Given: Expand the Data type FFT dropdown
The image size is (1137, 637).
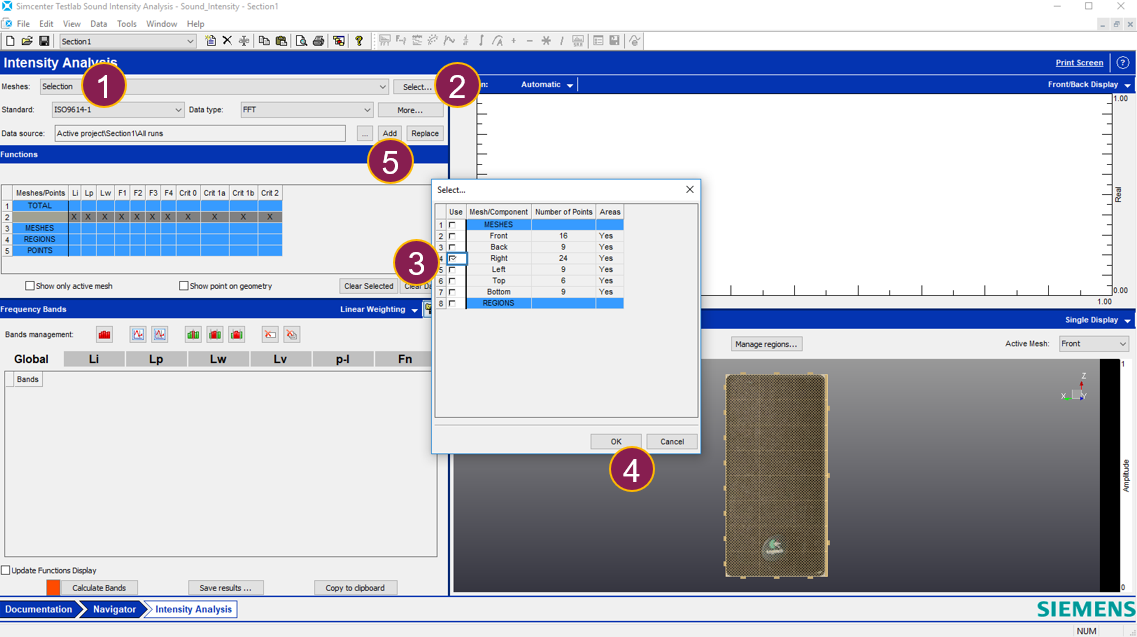Looking at the screenshot, I should pyautogui.click(x=306, y=110).
